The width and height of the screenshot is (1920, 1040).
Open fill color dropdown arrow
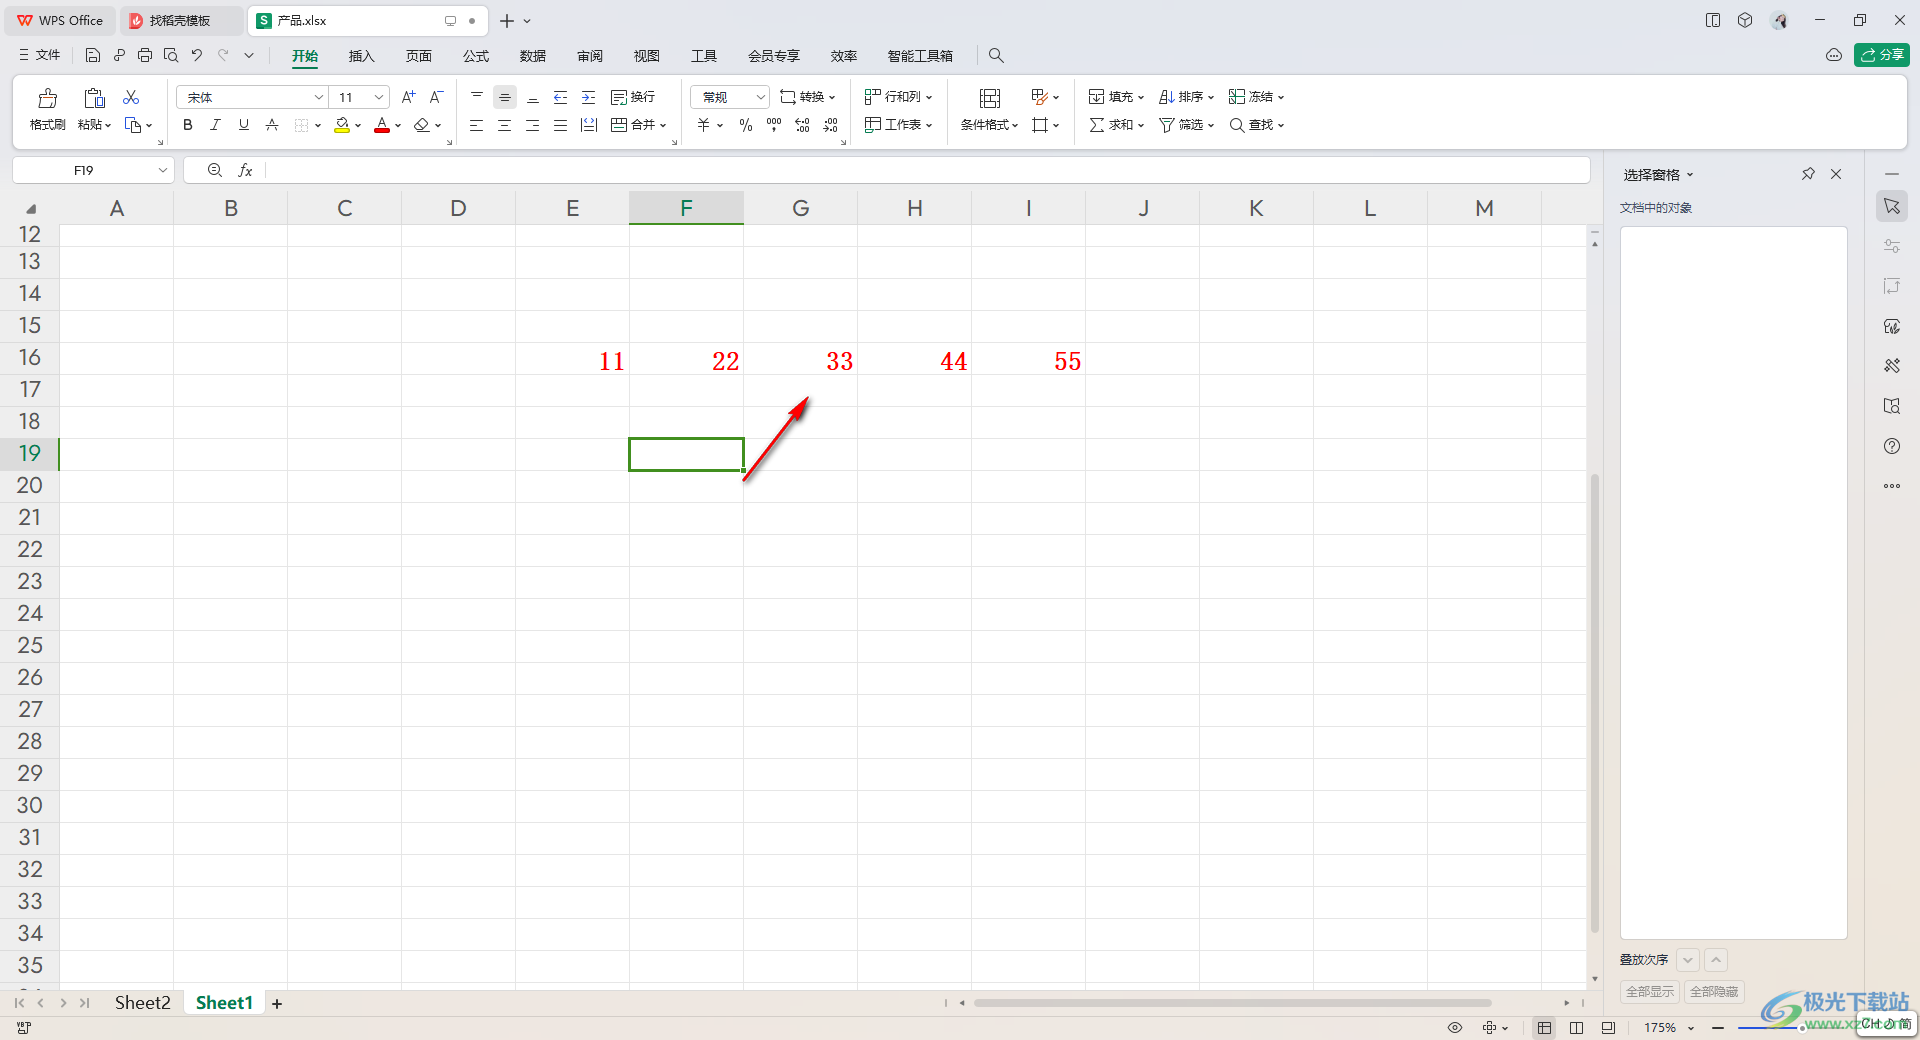coord(358,126)
